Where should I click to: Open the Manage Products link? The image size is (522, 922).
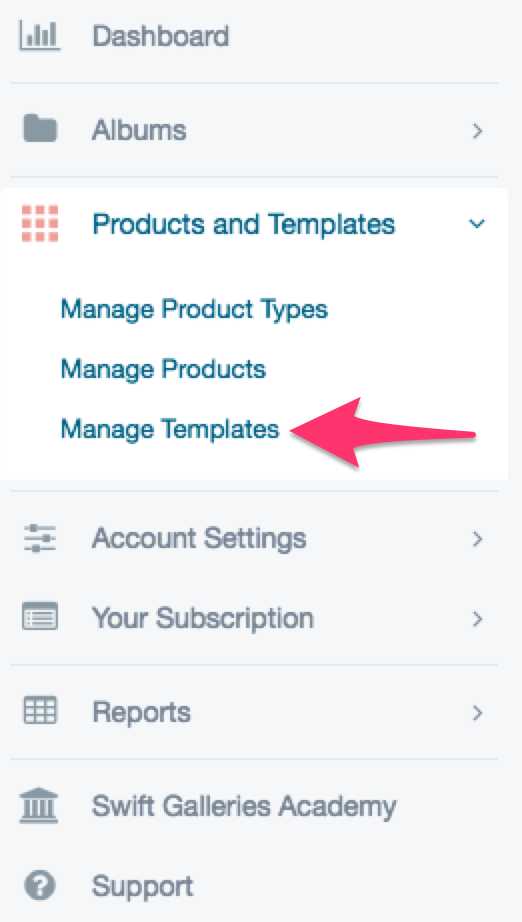coord(163,369)
